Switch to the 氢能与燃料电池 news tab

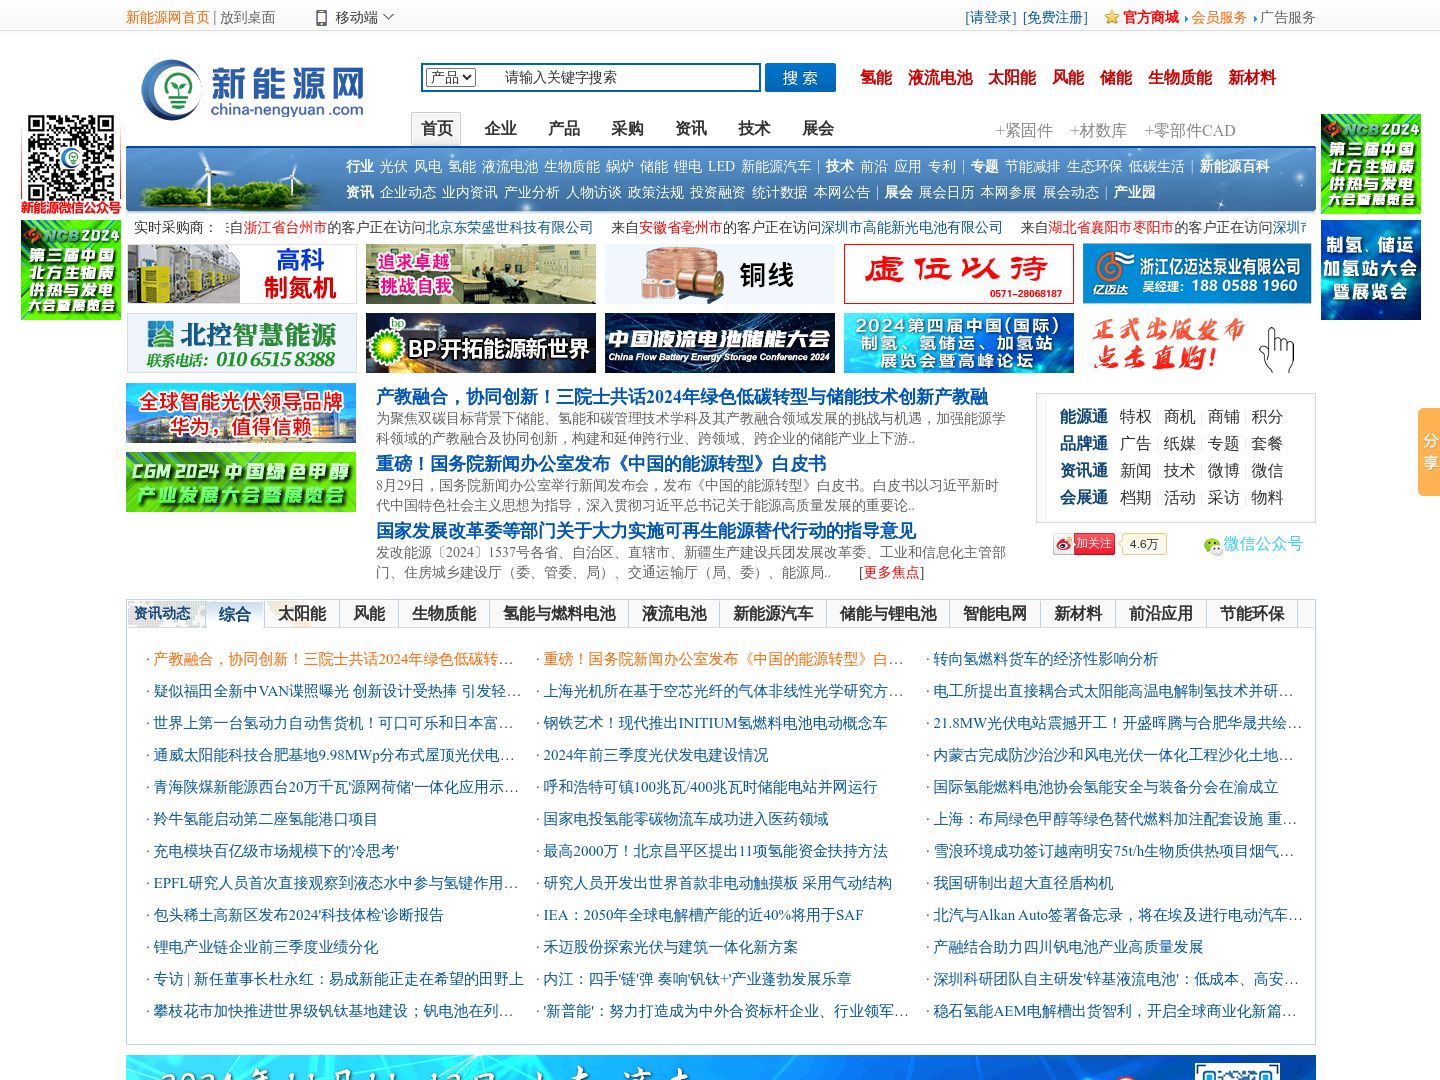click(x=559, y=614)
